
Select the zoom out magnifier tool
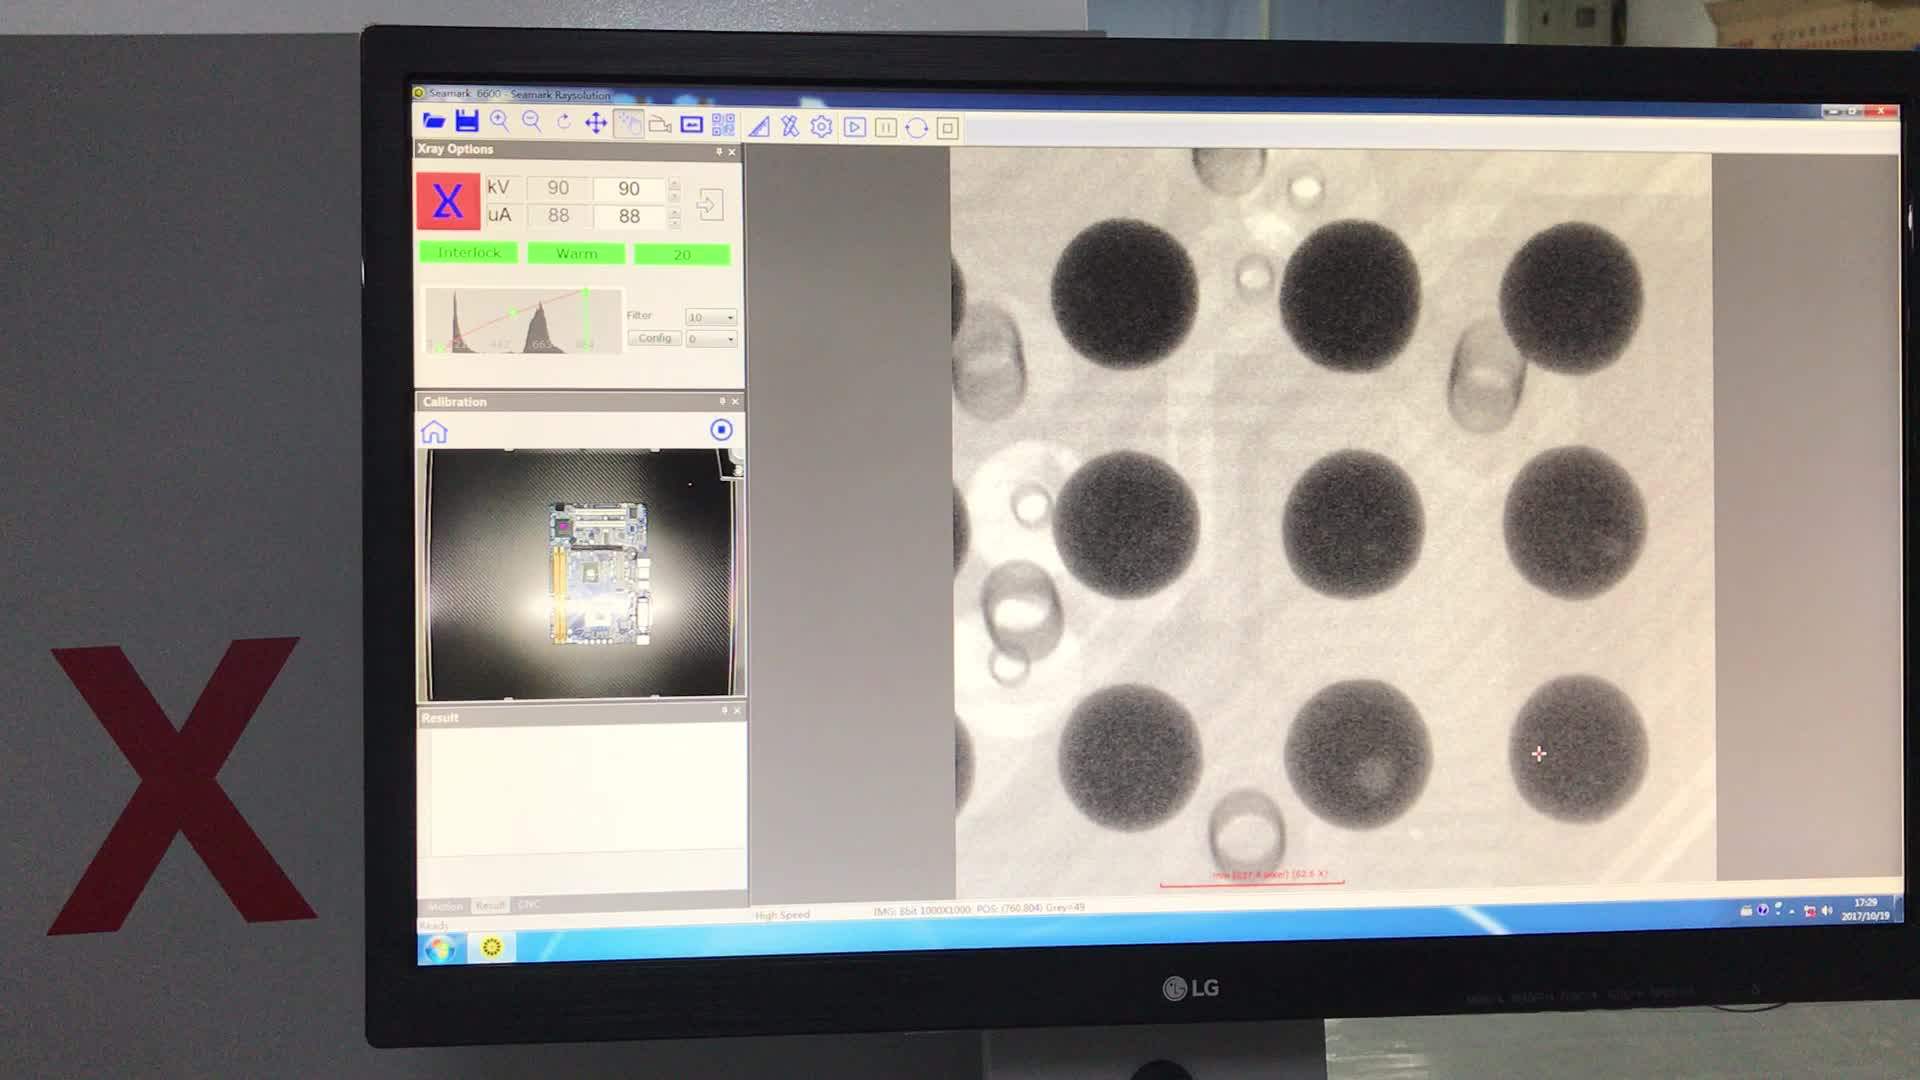tap(532, 122)
